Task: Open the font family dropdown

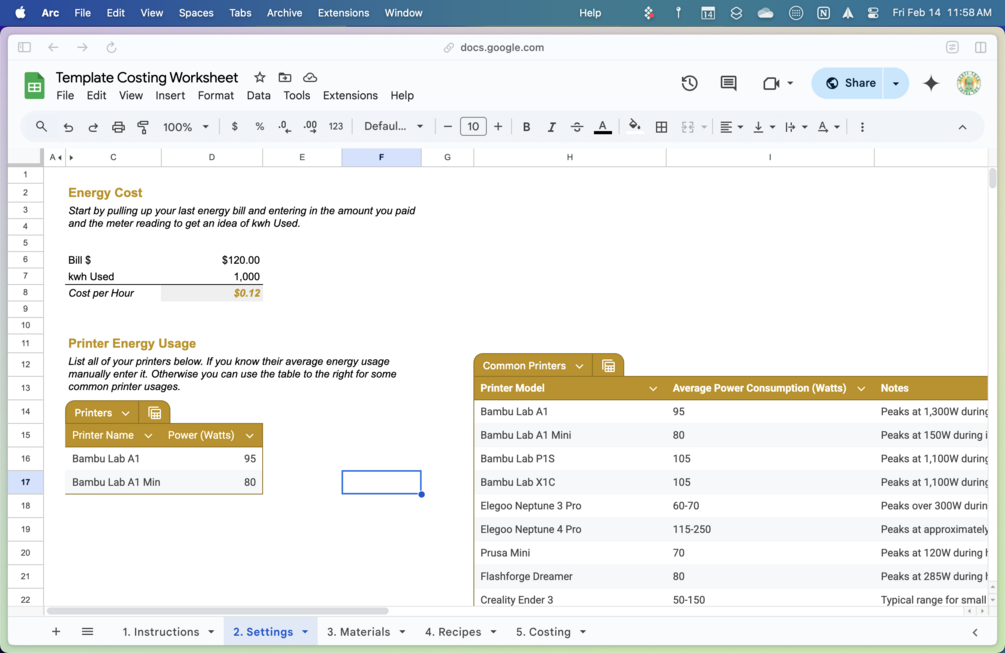Action: [x=394, y=127]
